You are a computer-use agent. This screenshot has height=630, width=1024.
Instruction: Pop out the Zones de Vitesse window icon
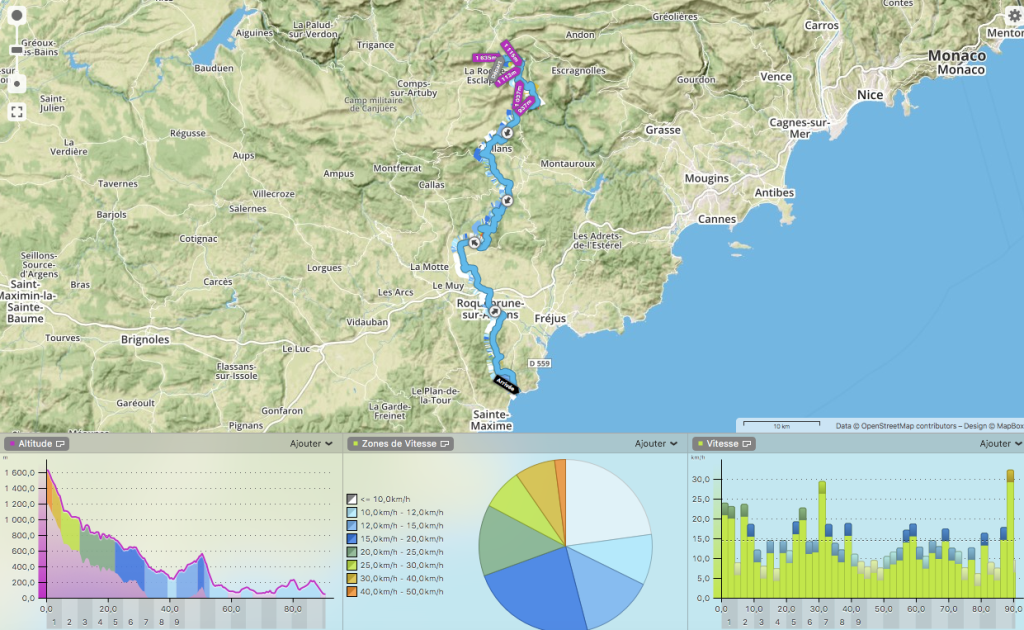(x=446, y=443)
